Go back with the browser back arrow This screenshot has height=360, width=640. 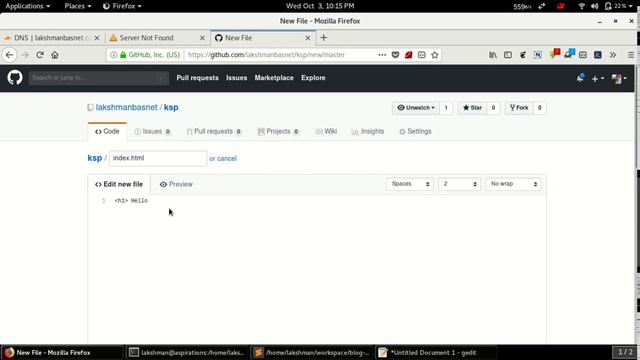click(x=9, y=55)
